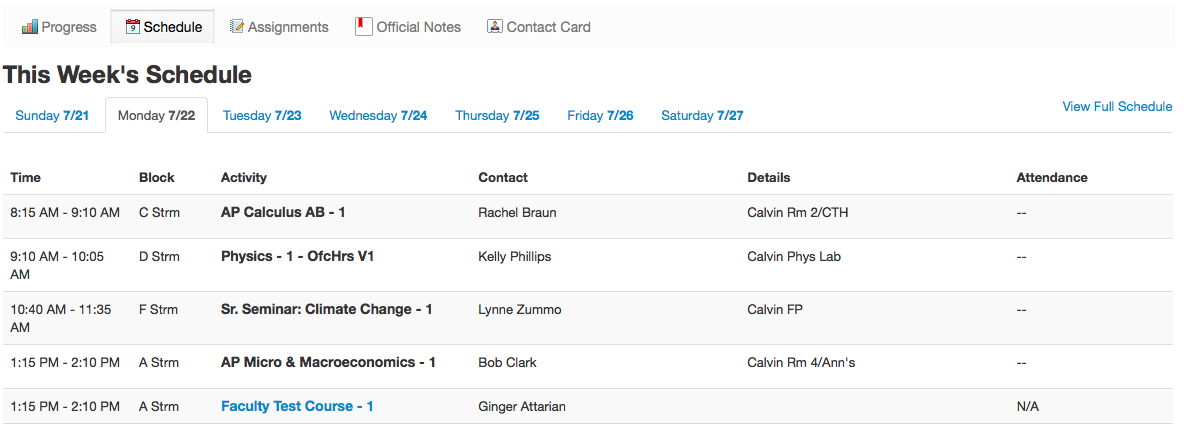
Task: Open Saturday 7/27 schedule
Action: click(x=702, y=115)
